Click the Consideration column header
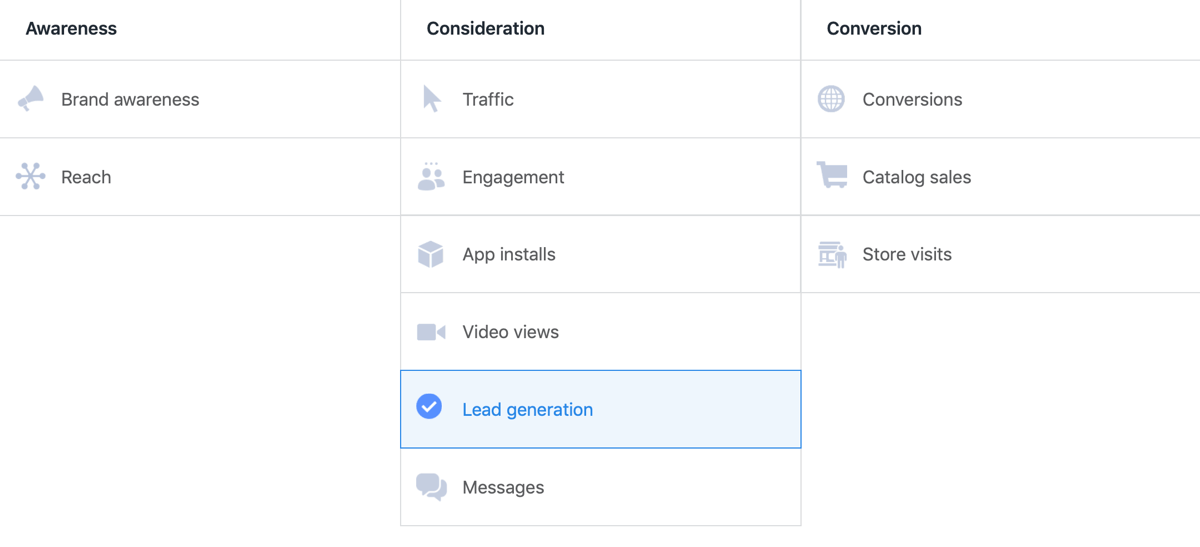The width and height of the screenshot is (1200, 547). 485,29
